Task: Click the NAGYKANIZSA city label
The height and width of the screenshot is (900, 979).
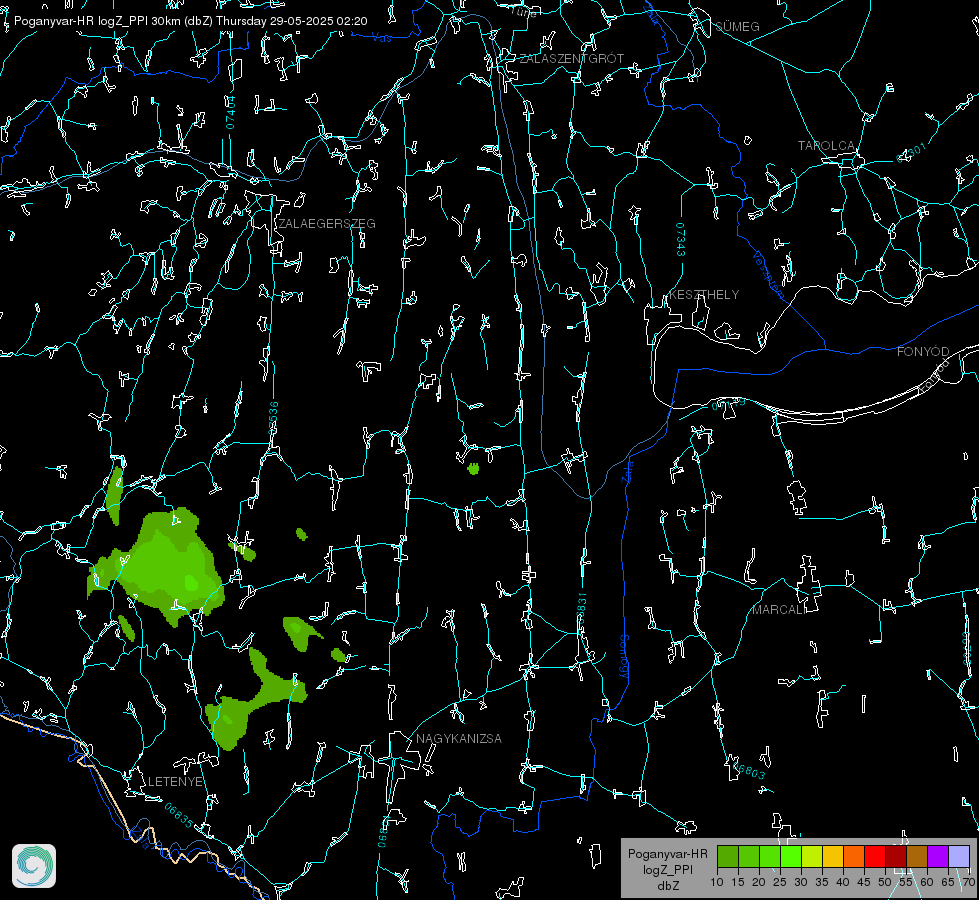Action: 459,738
